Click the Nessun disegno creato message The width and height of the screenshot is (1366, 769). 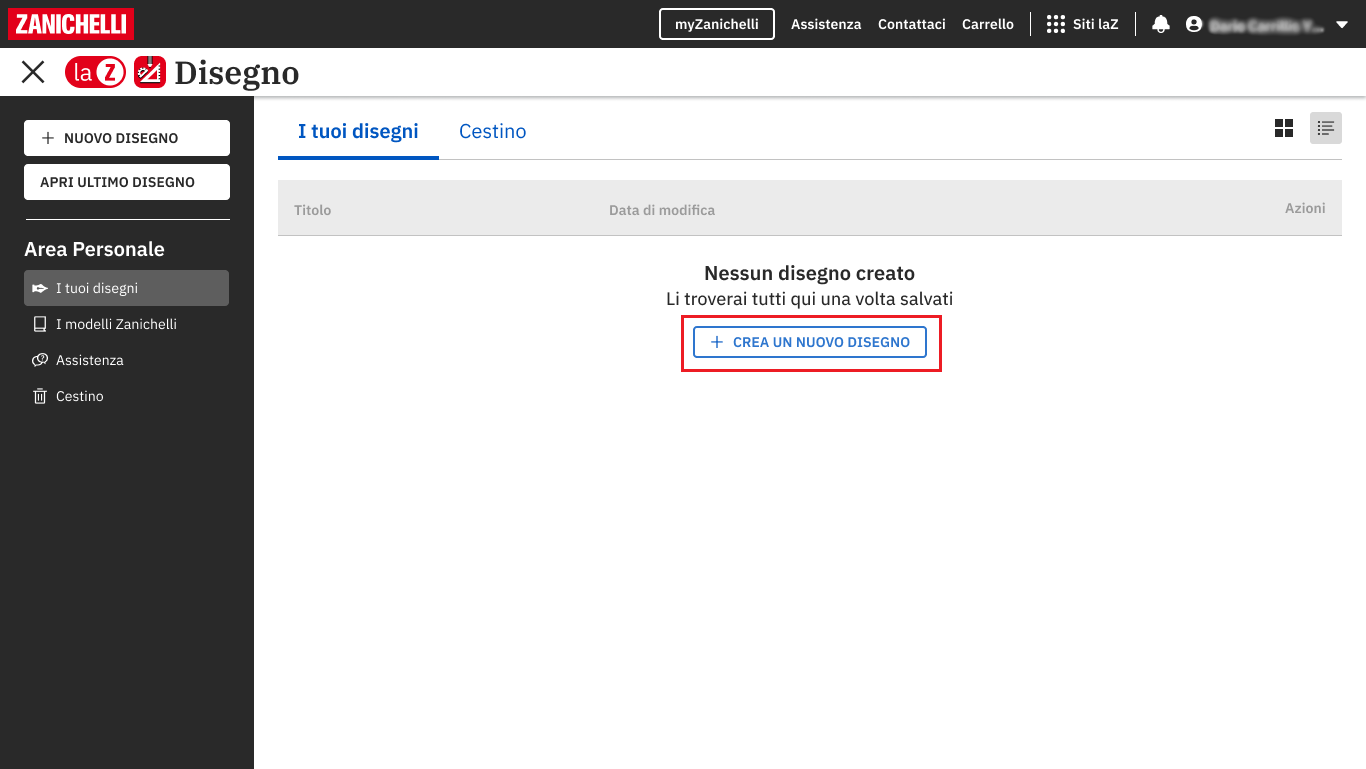[810, 273]
